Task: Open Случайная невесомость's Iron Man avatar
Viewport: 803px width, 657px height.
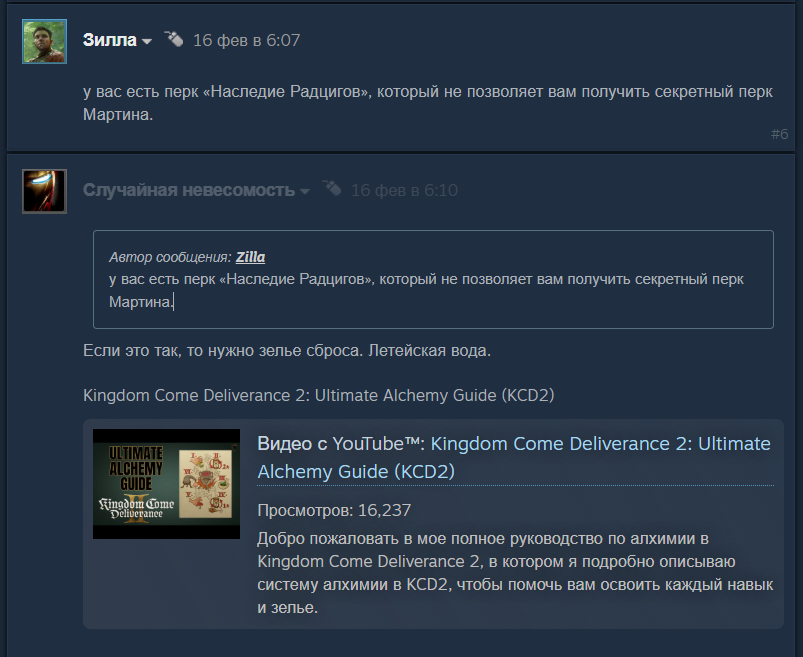Action: coord(45,192)
